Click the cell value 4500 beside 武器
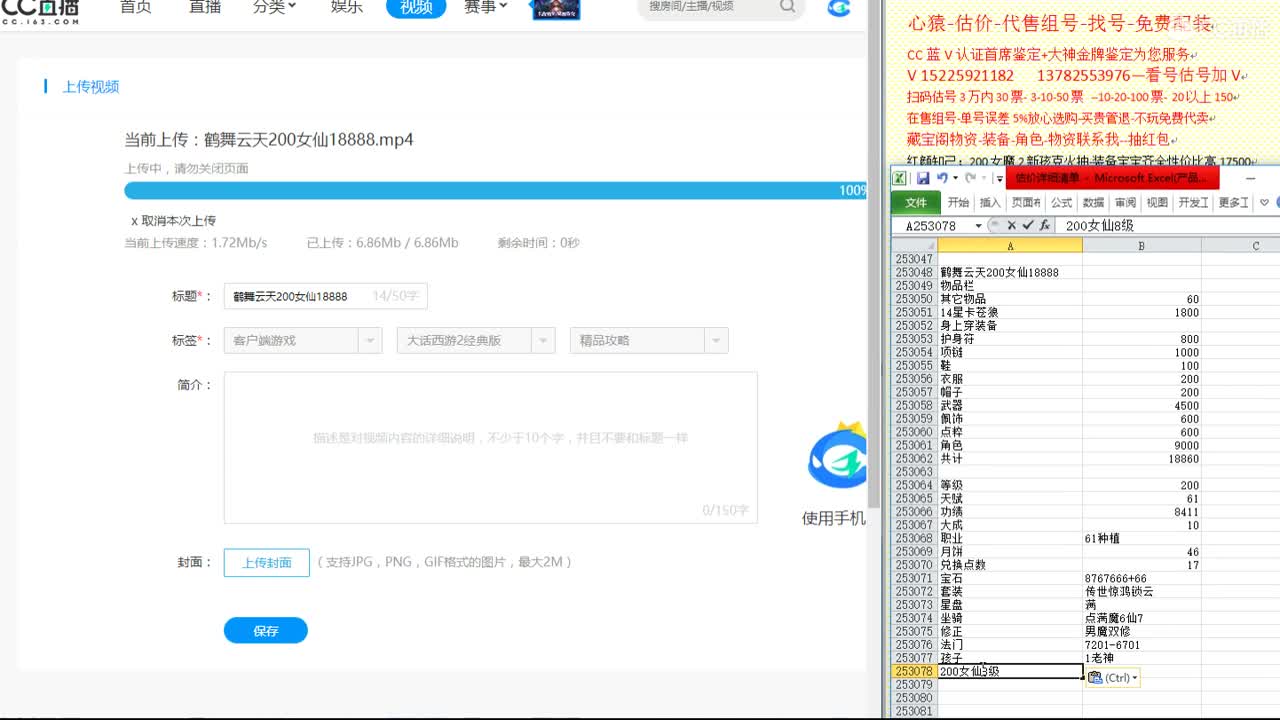 point(1142,406)
